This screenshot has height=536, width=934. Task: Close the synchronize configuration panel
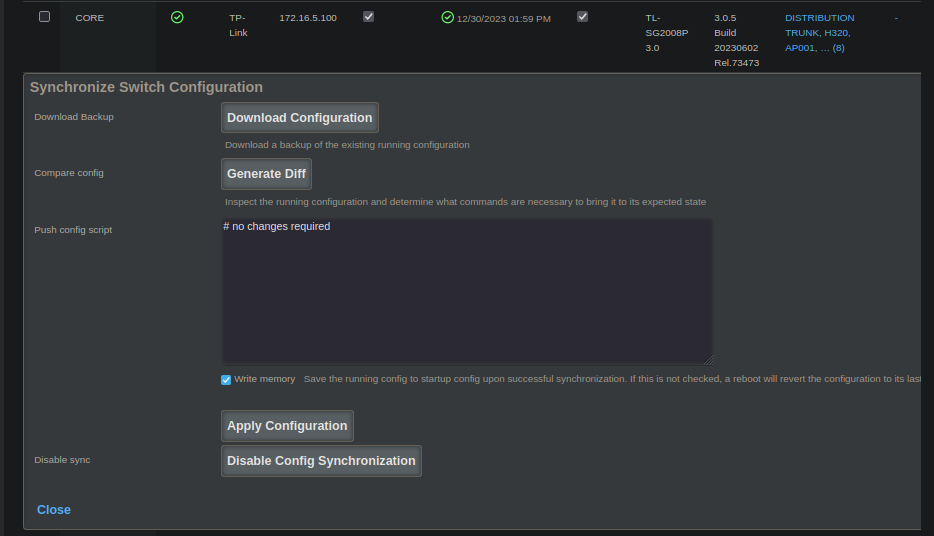(x=54, y=510)
